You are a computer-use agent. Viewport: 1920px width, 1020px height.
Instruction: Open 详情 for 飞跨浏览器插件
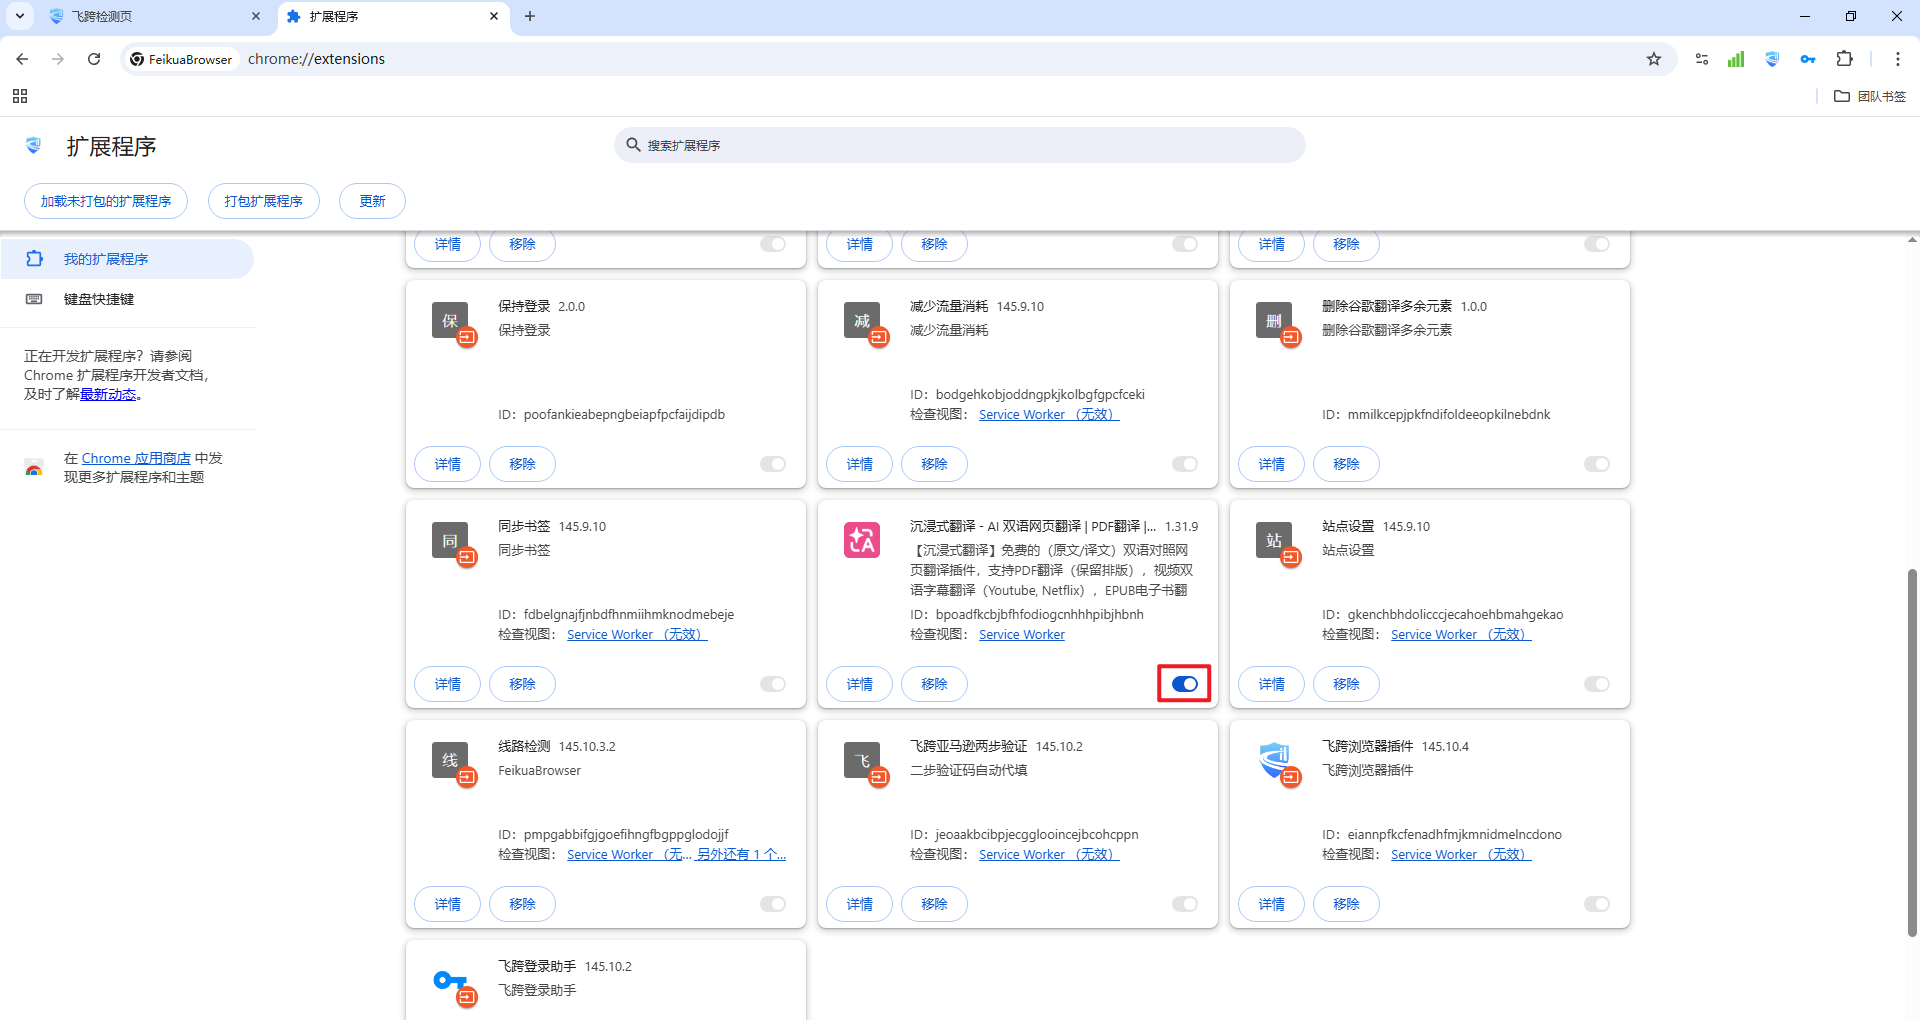1272,904
